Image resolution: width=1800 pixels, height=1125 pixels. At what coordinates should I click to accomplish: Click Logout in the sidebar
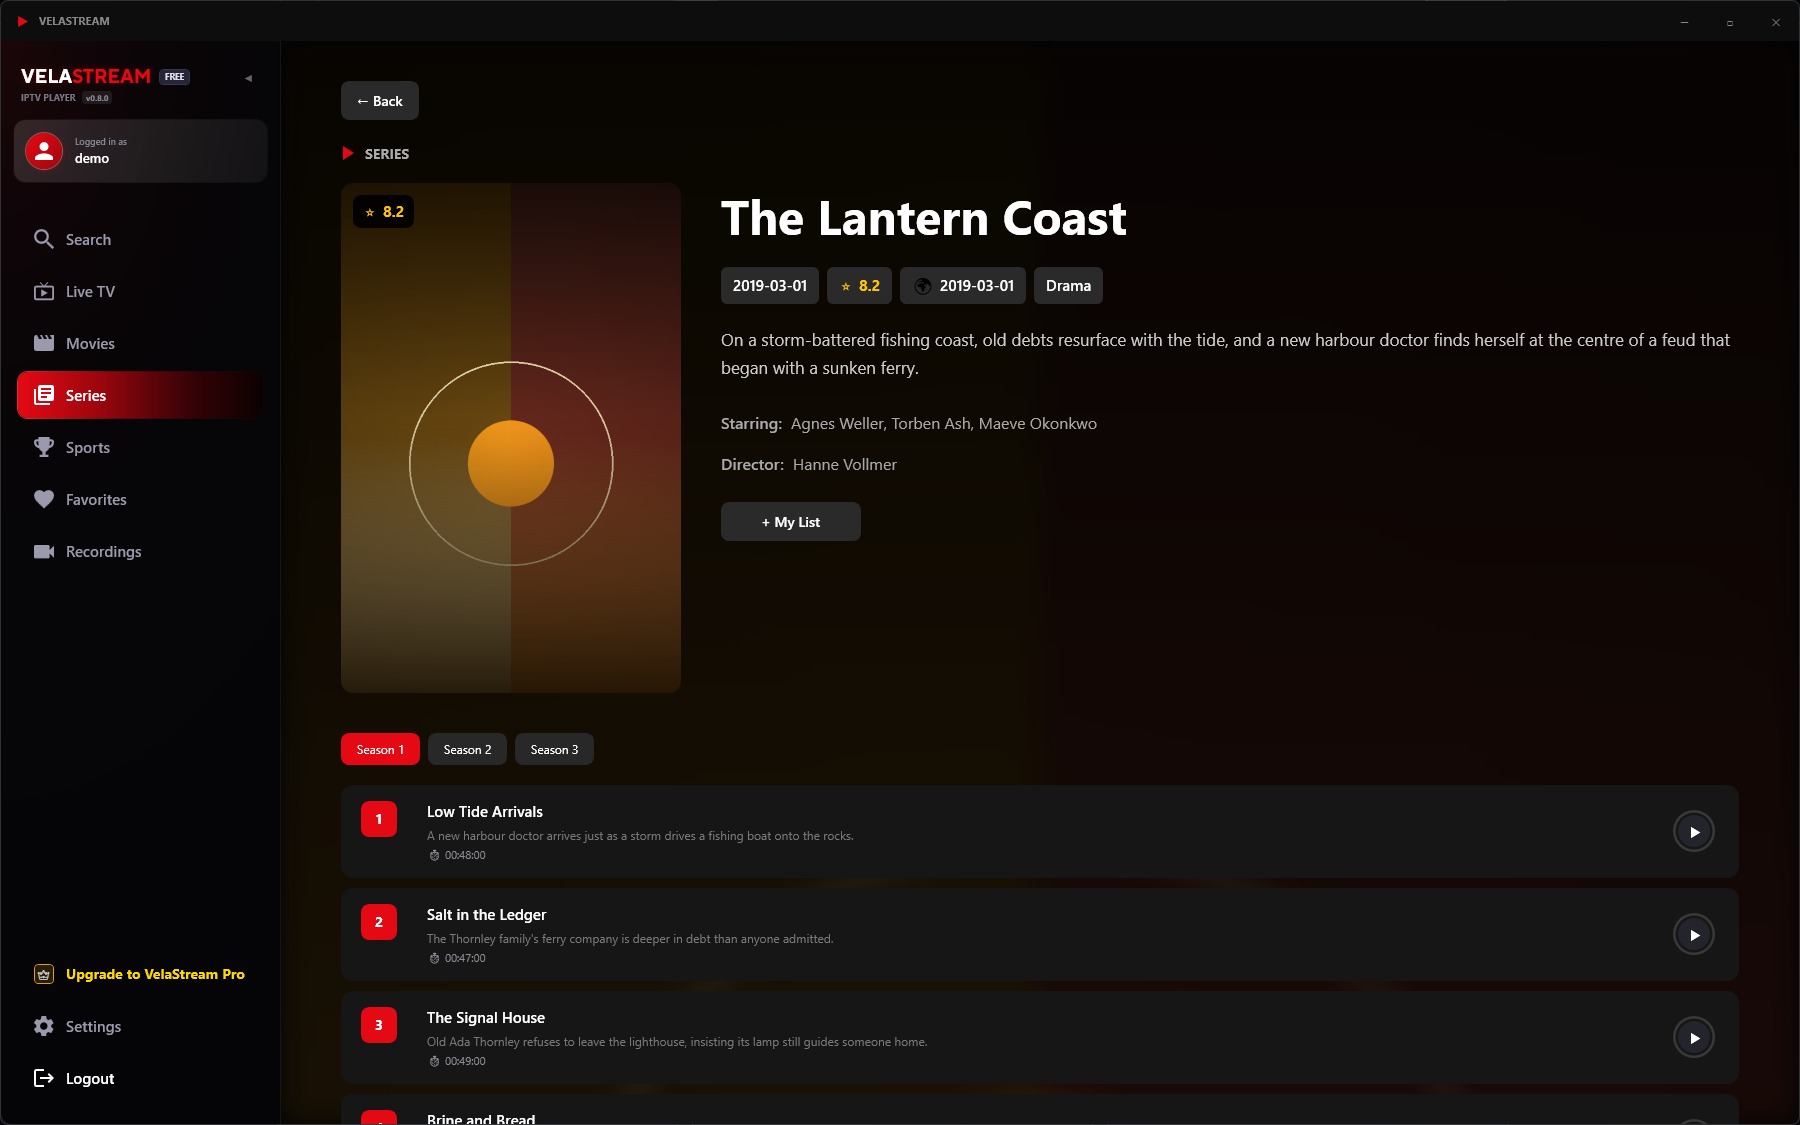[x=140, y=1079]
